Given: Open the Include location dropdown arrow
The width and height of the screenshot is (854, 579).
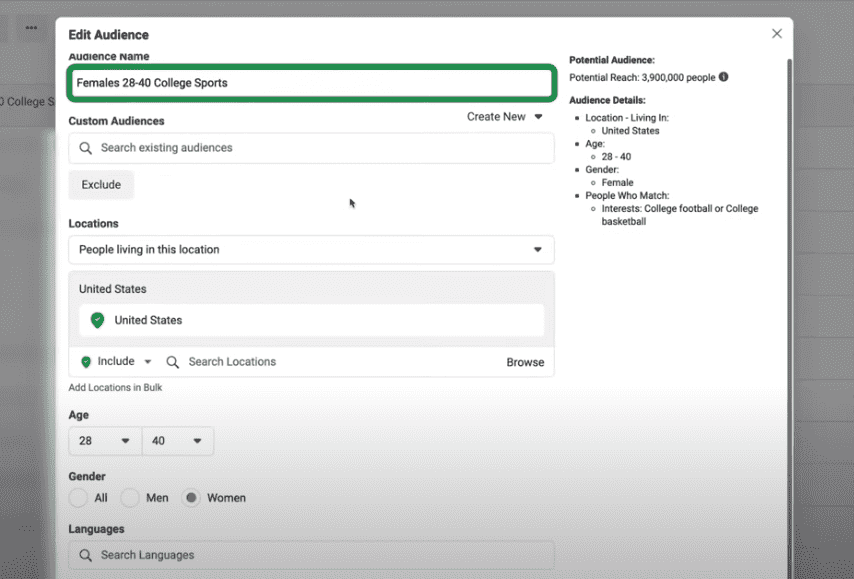Looking at the screenshot, I should (148, 362).
